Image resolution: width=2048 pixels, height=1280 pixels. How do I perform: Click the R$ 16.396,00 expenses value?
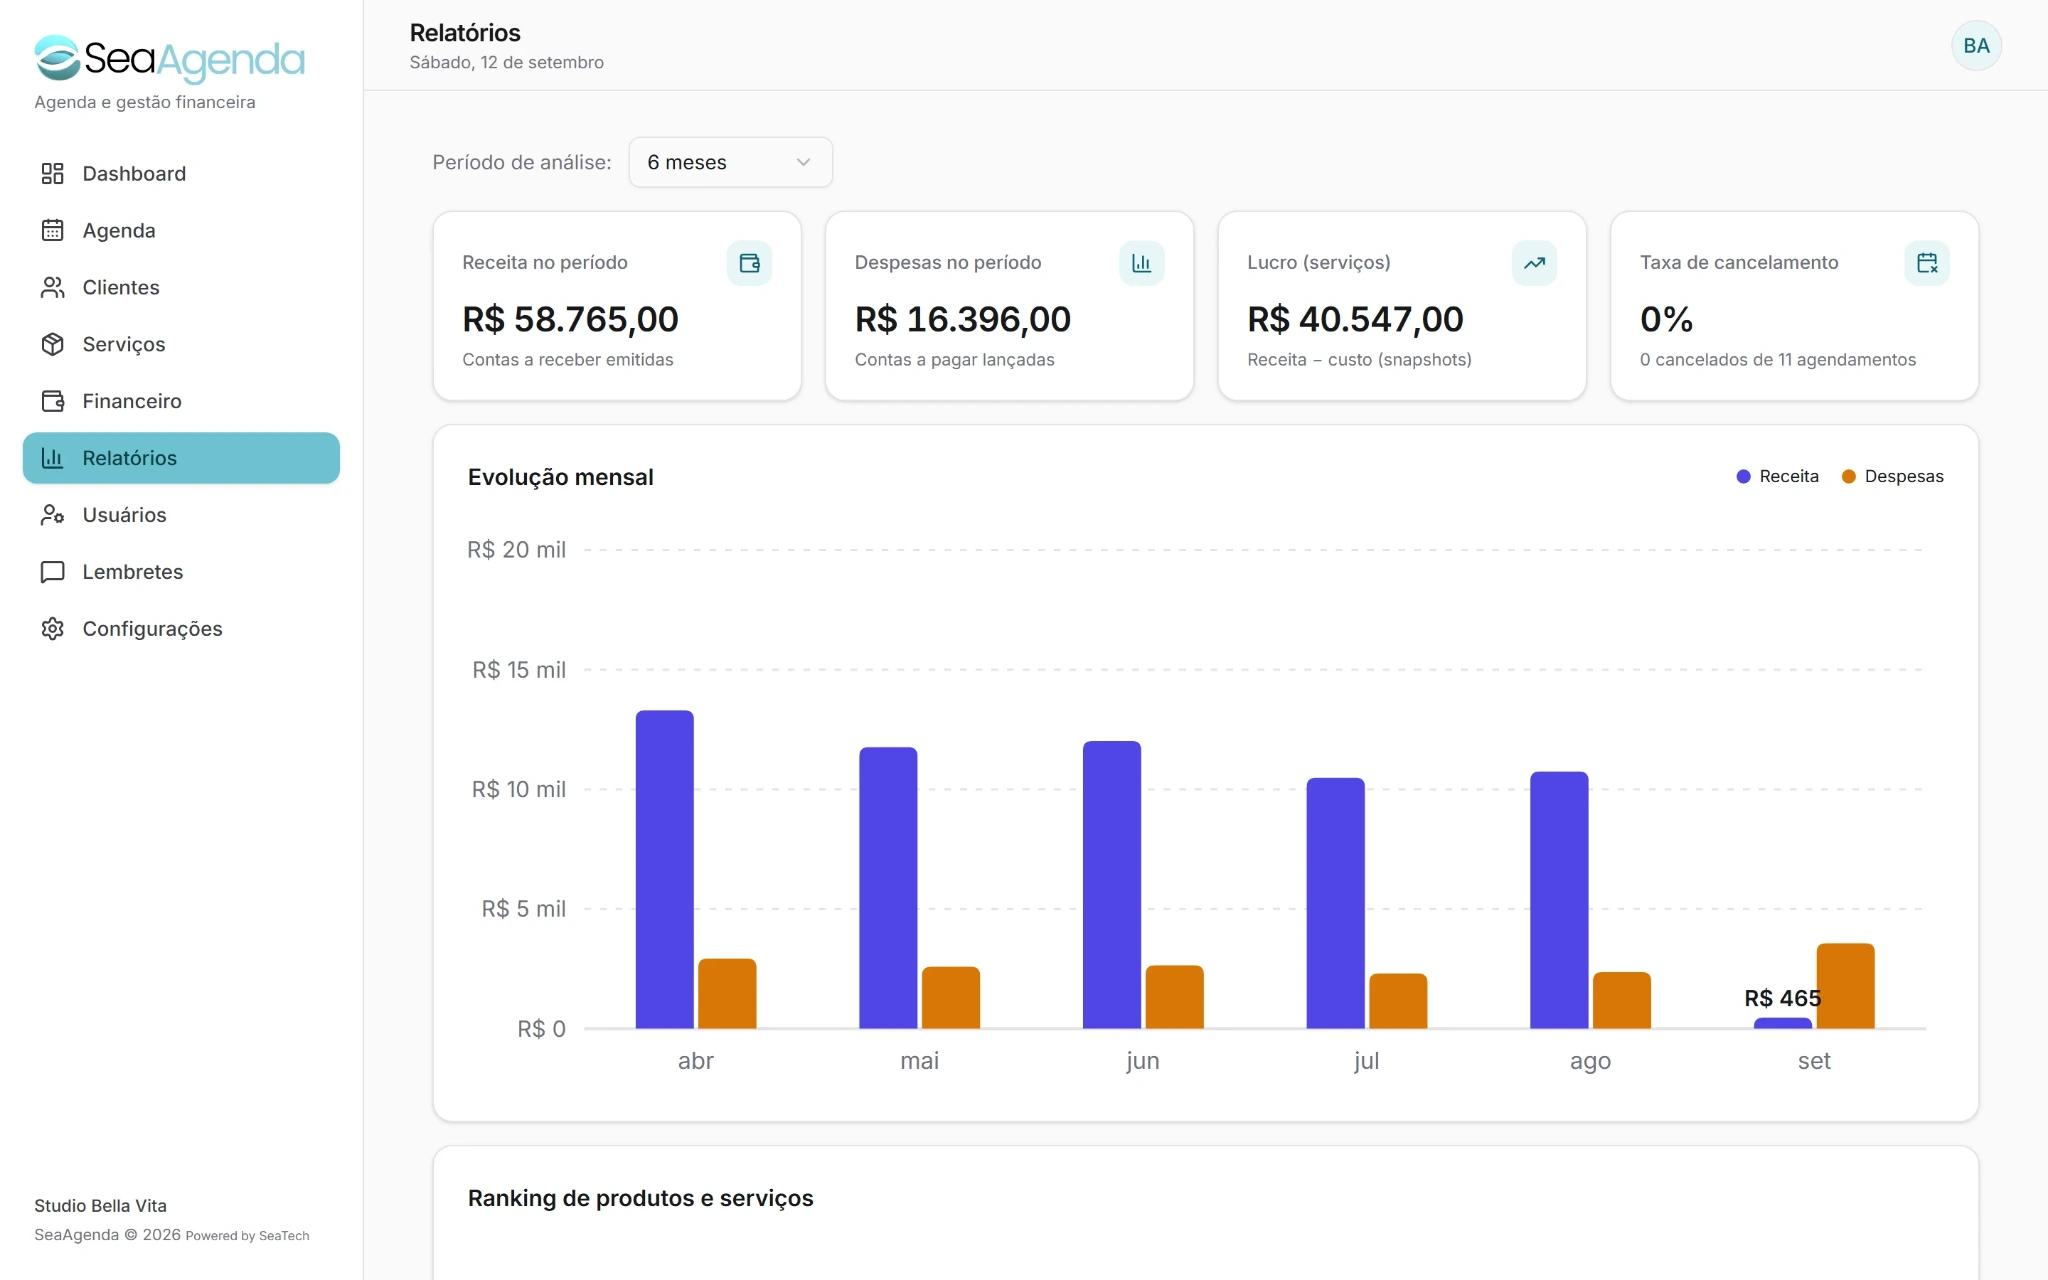point(962,319)
